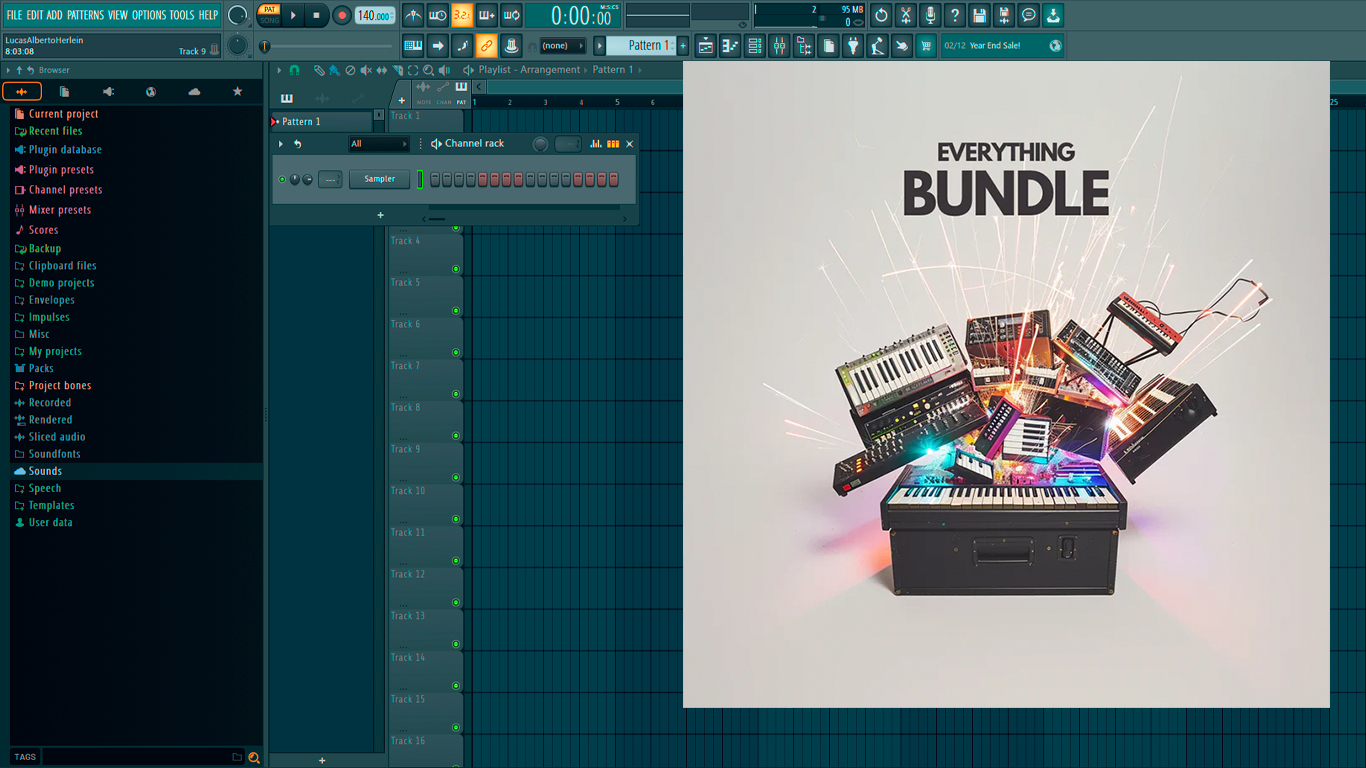1366x768 pixels.
Task: Open the Mixer window from the toolbar
Action: [779, 46]
